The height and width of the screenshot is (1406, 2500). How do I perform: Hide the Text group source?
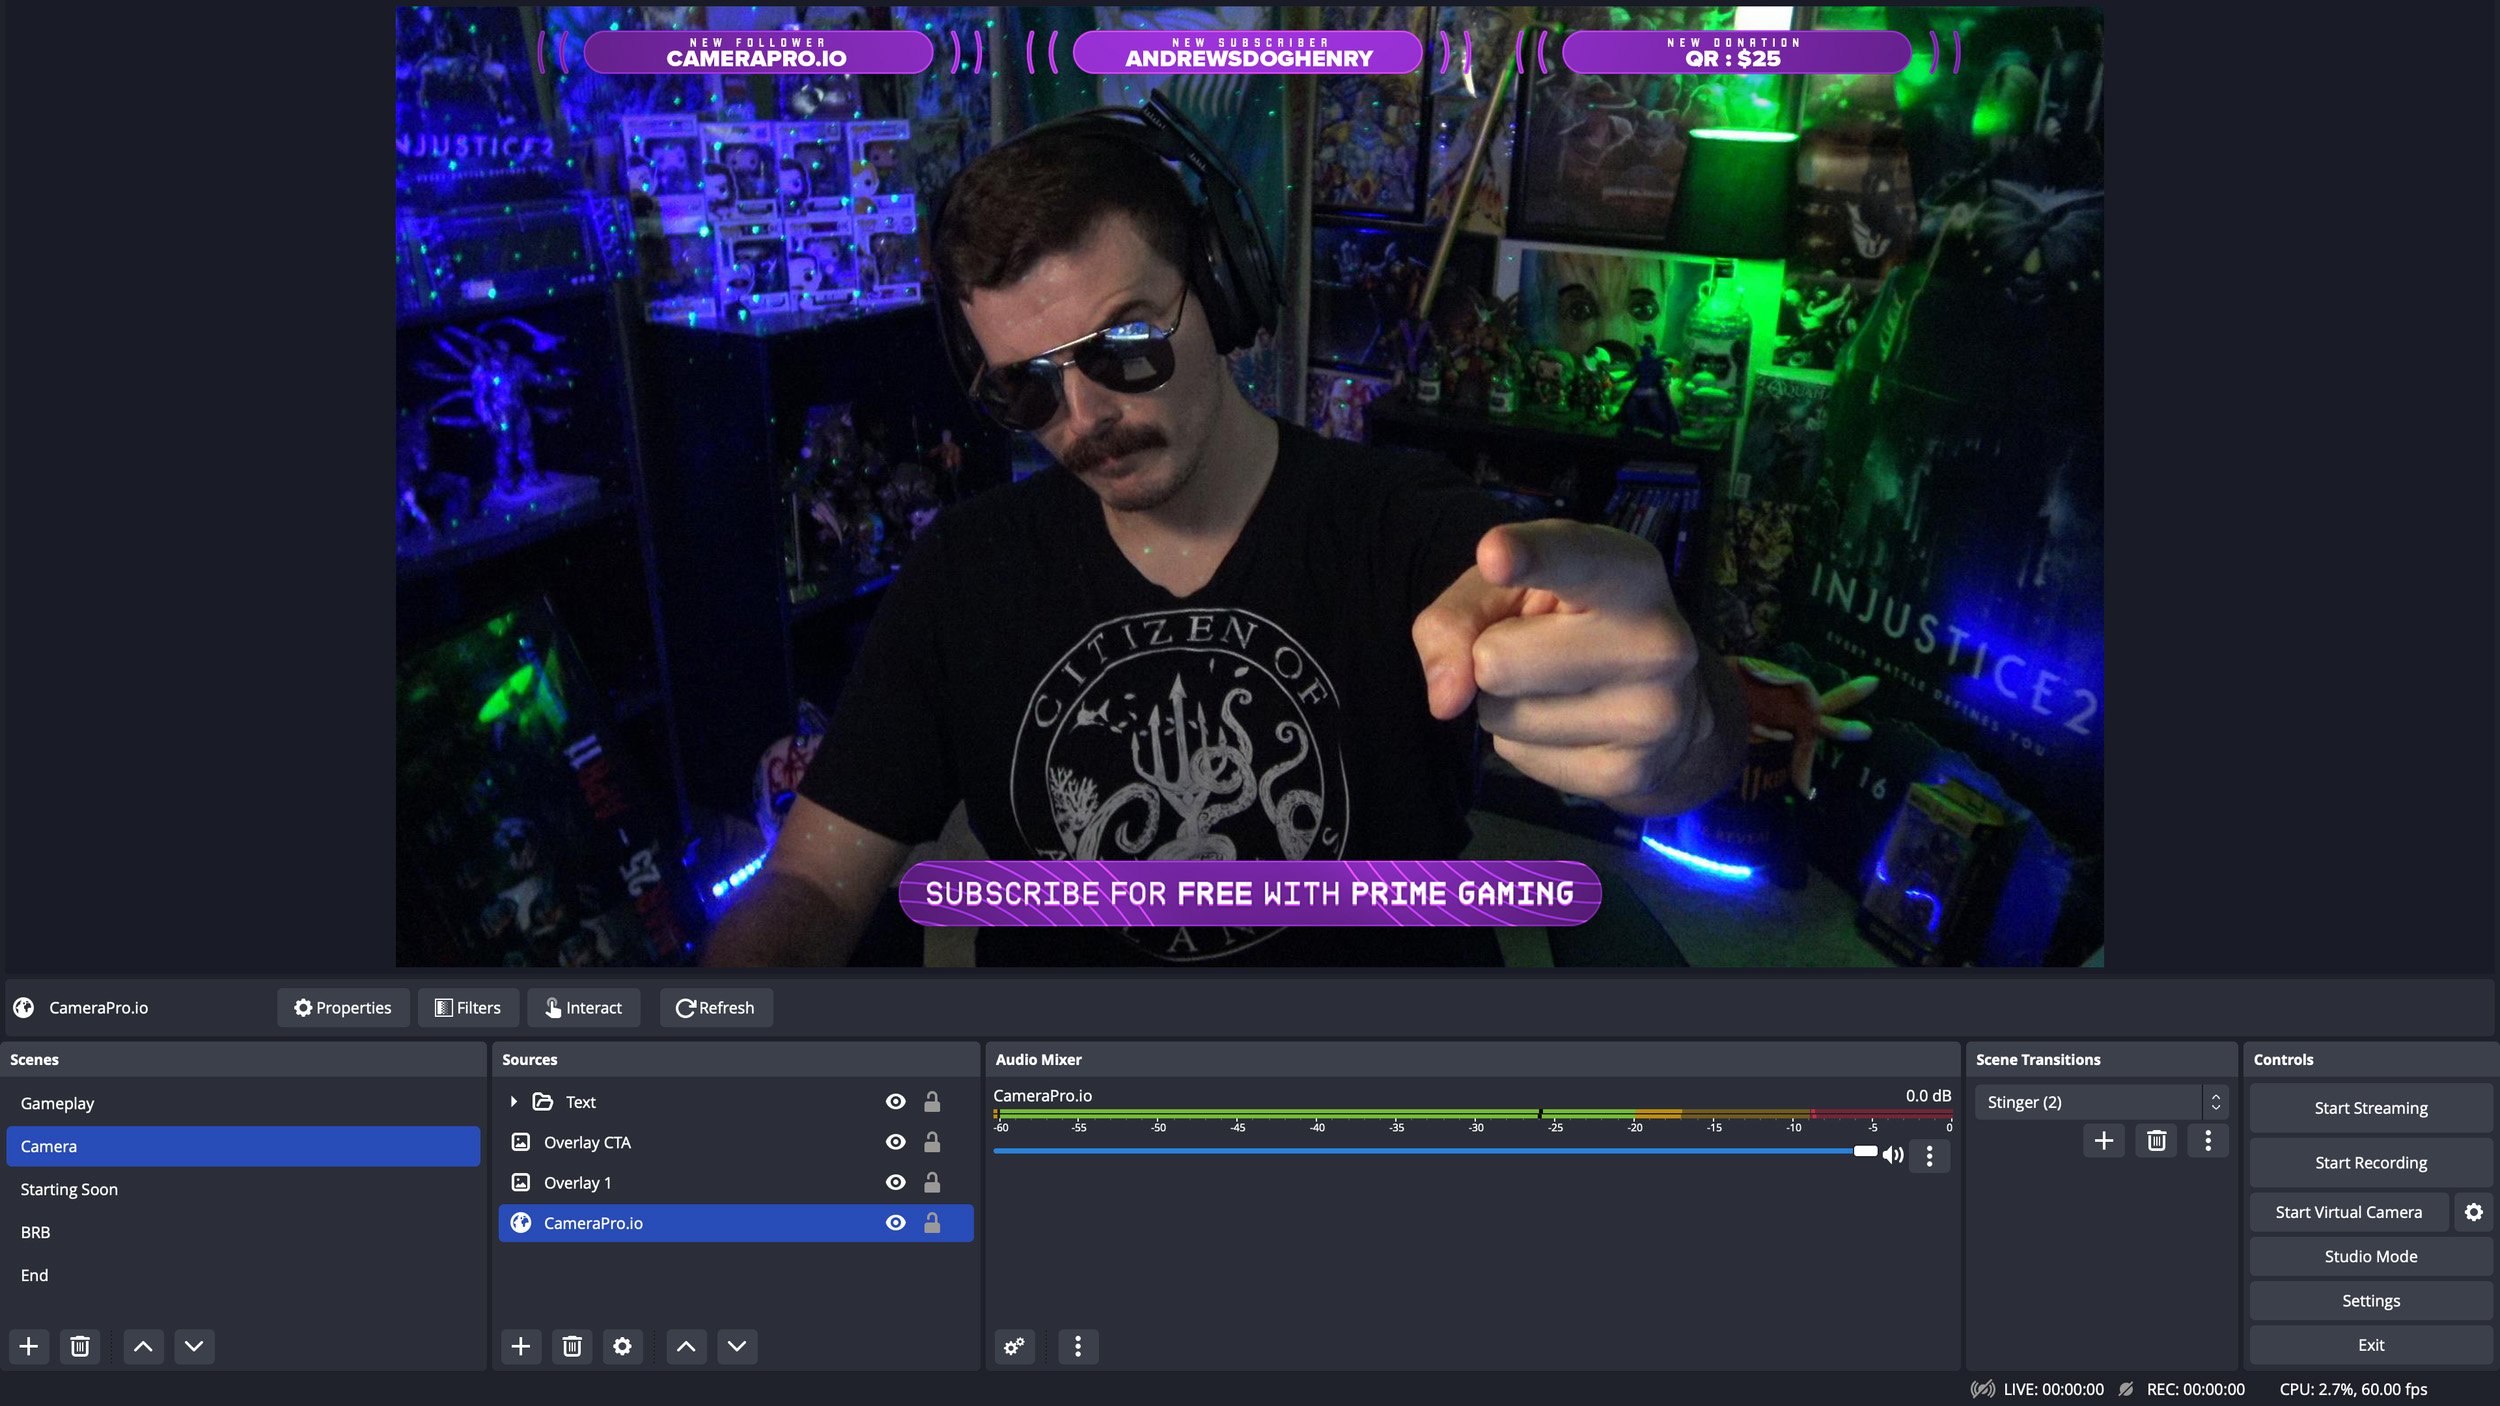pos(896,1101)
